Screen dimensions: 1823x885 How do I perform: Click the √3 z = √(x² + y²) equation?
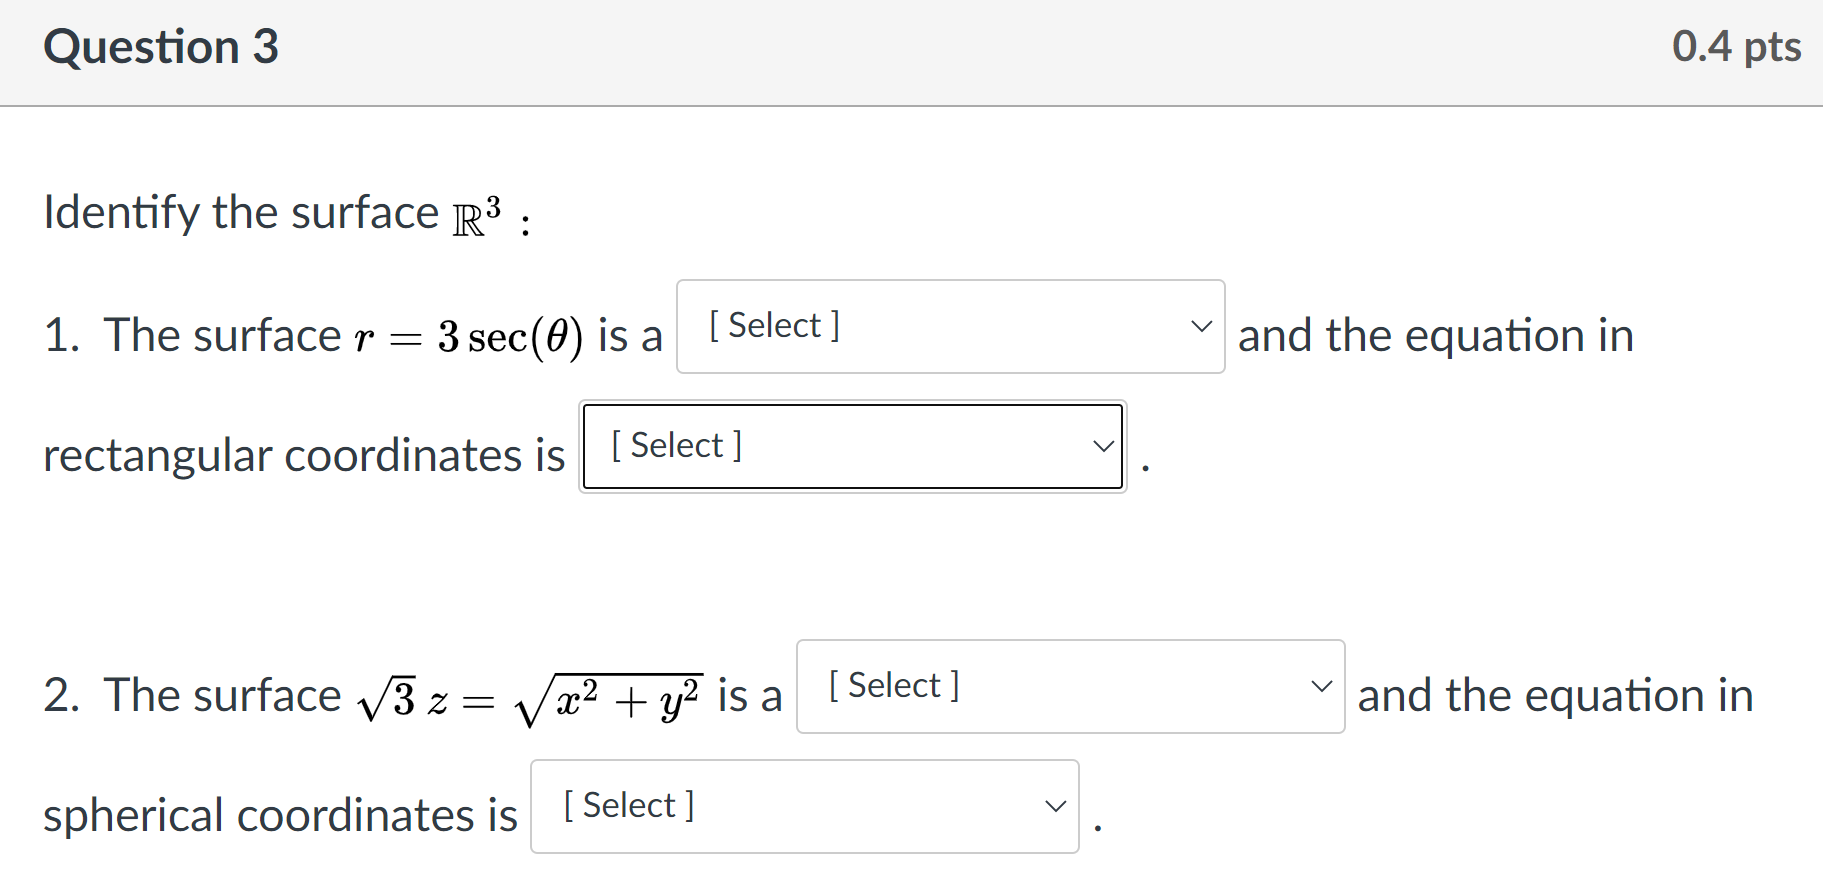(x=530, y=699)
